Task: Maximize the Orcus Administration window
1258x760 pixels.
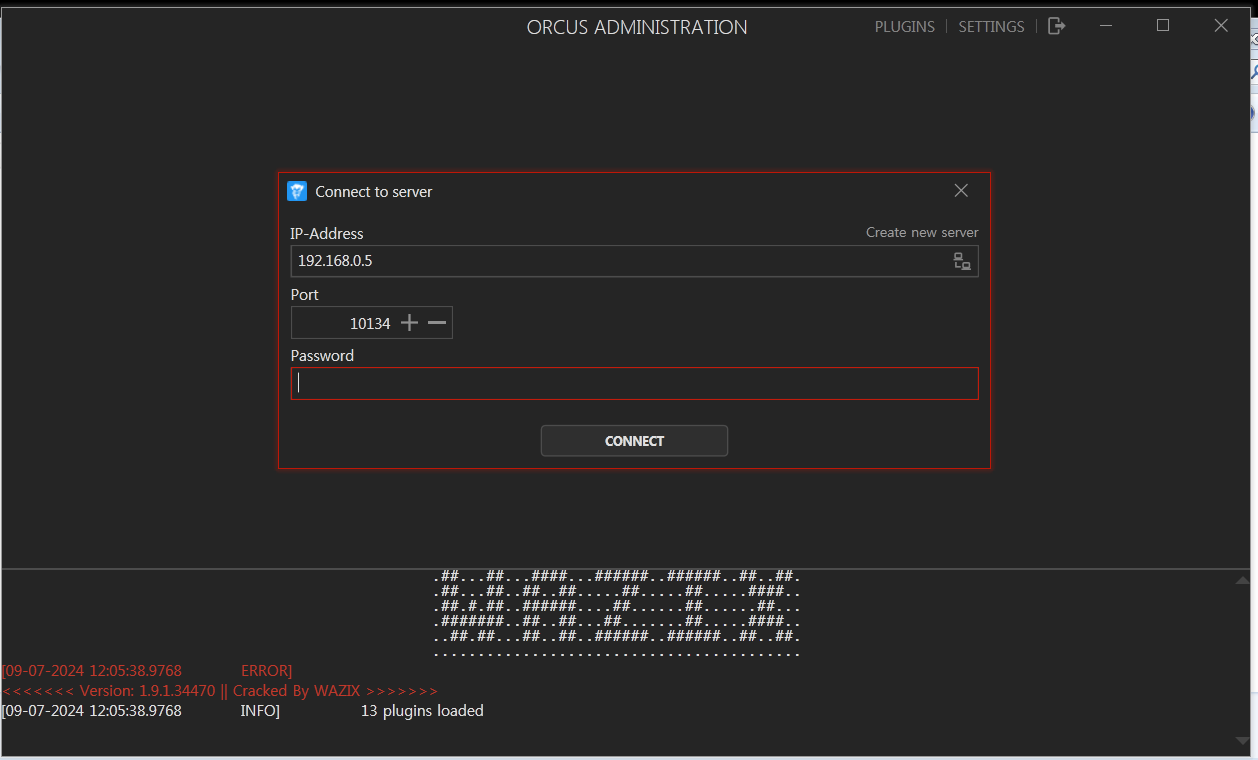Action: pyautogui.click(x=1163, y=26)
